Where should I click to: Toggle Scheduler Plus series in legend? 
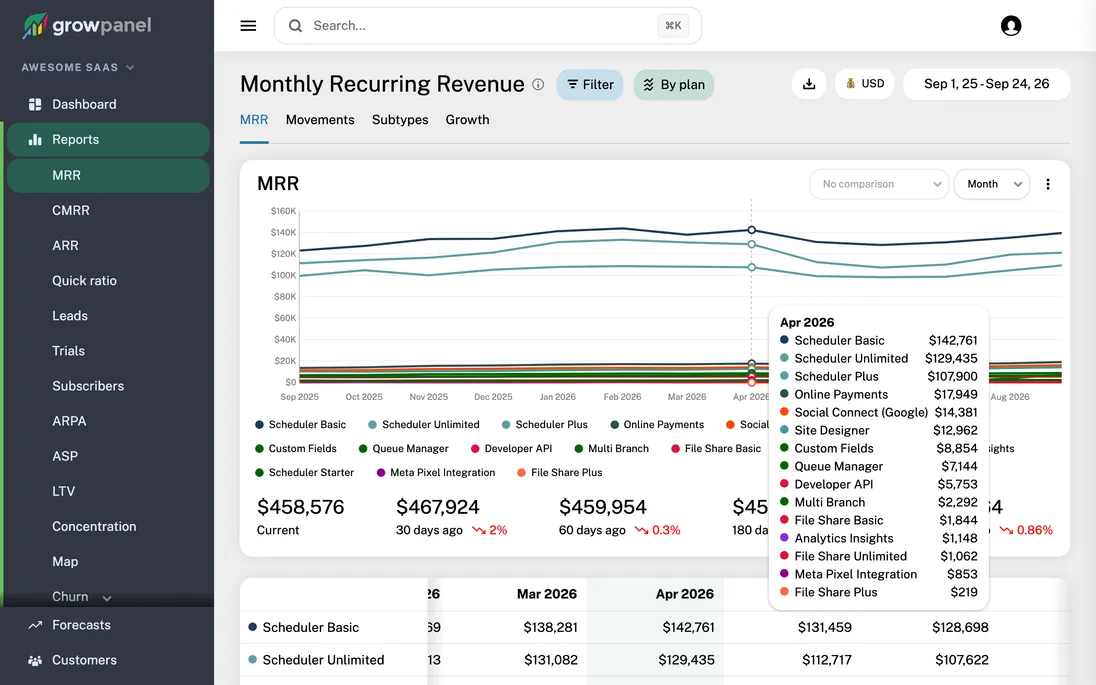coord(545,424)
